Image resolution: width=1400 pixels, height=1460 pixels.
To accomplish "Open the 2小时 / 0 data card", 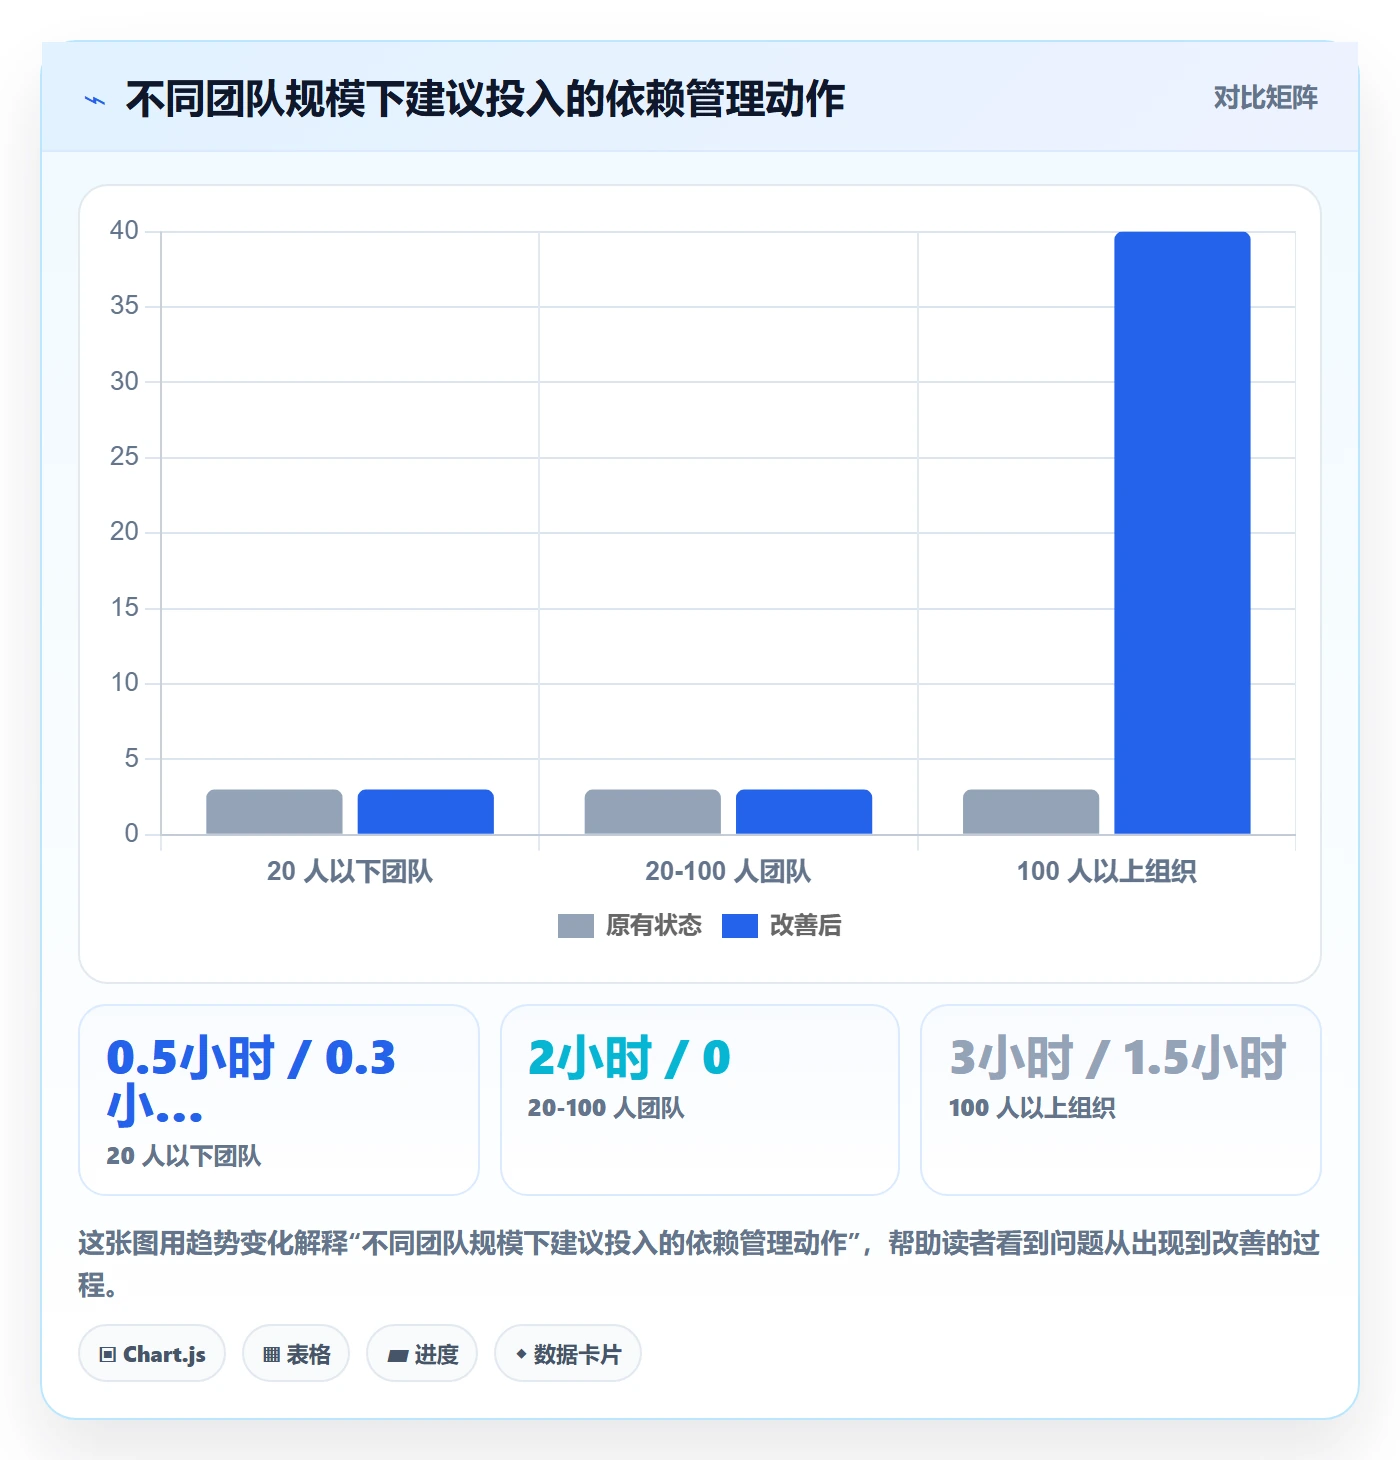I will click(x=700, y=1100).
